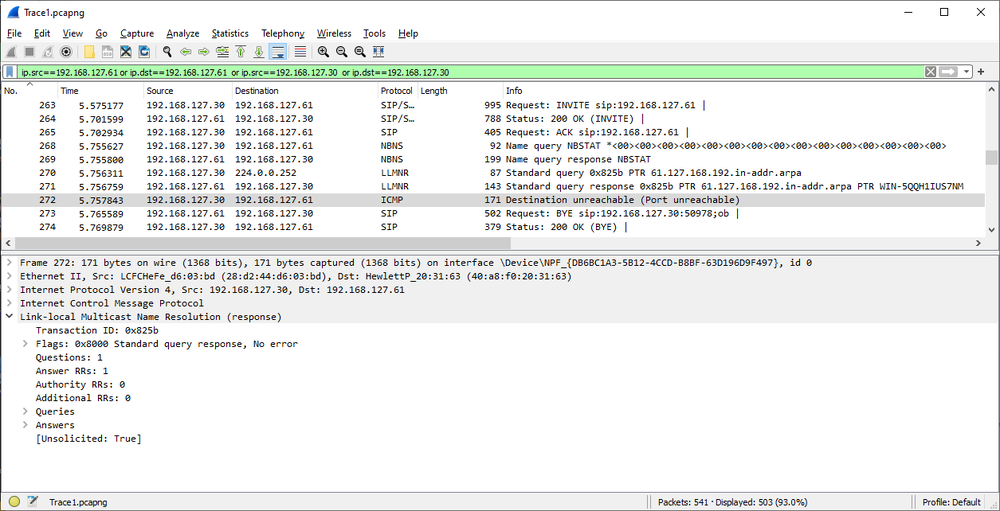Click the Stop capturing packets square icon
Image resolution: width=1000 pixels, height=511 pixels.
tap(29, 52)
